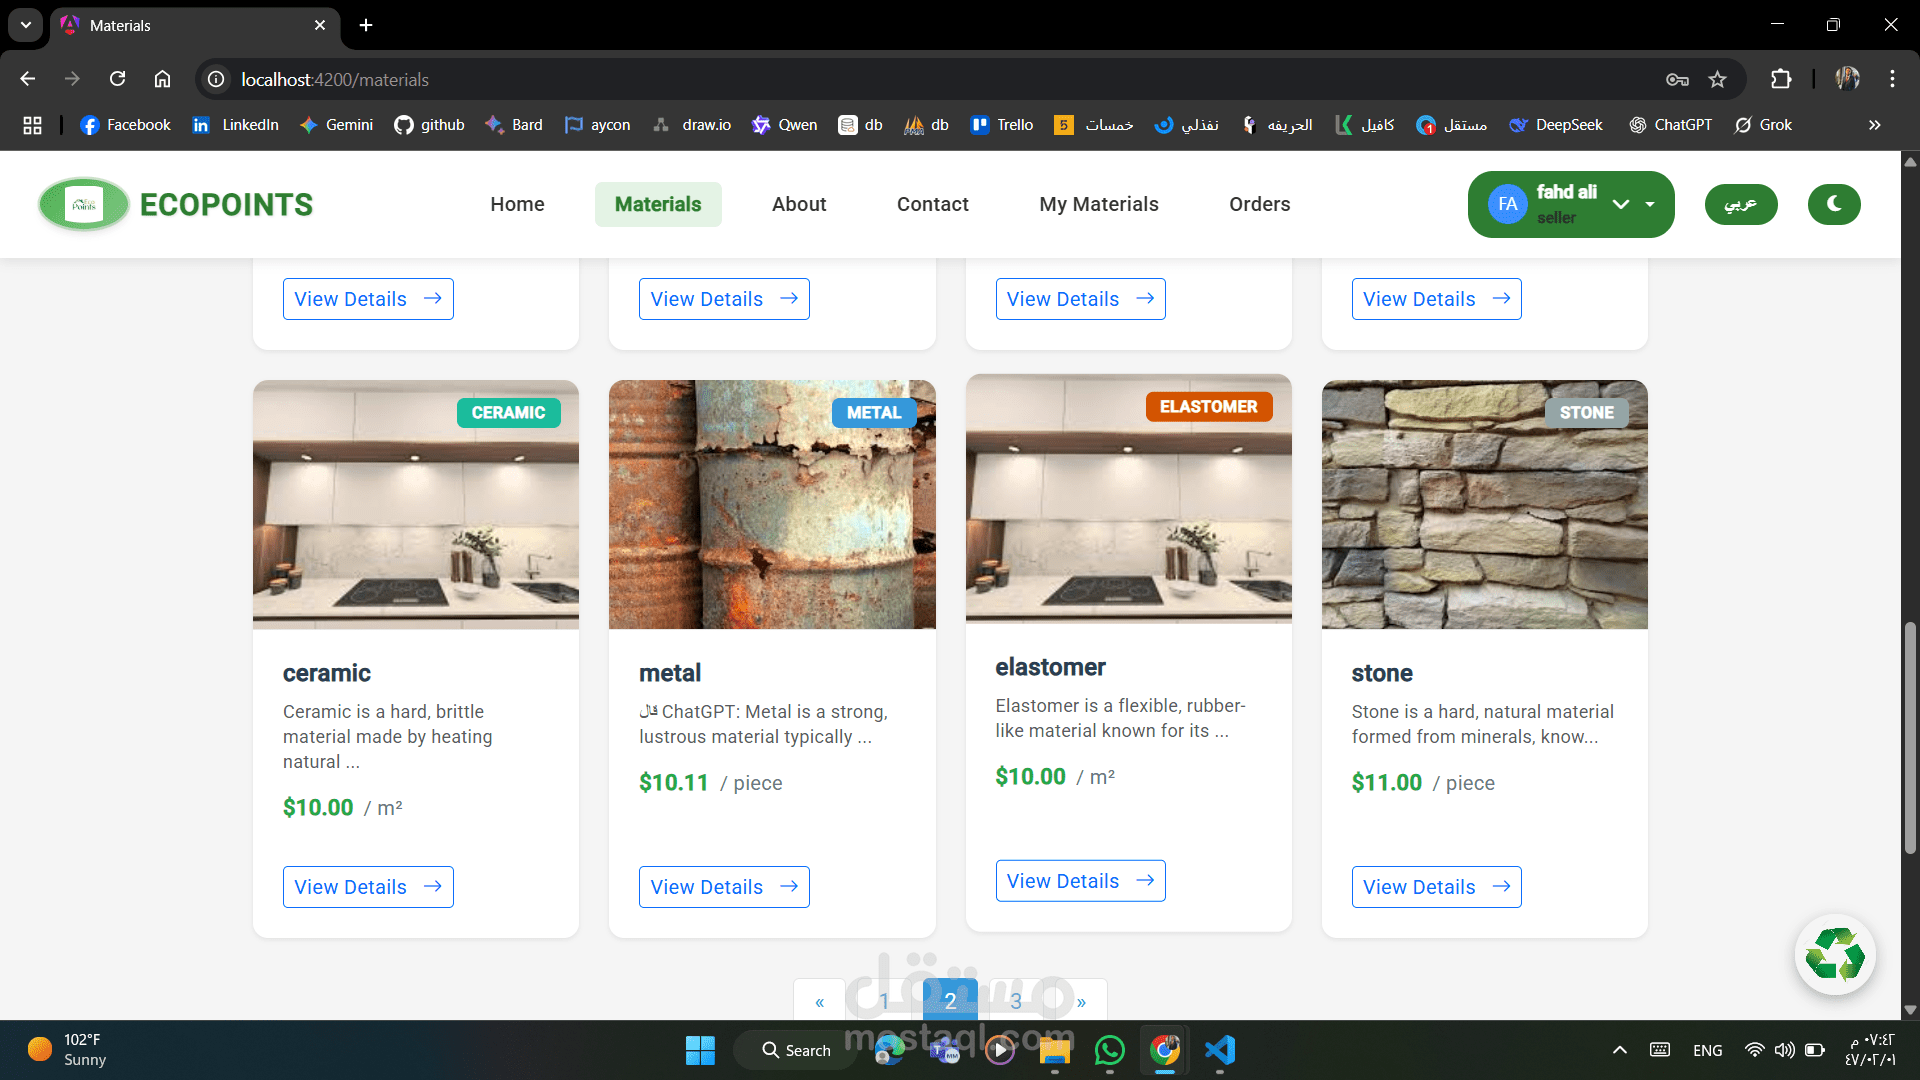Click the CERAMIC category badge
Image resolution: width=1920 pixels, height=1080 pixels.
(x=508, y=413)
